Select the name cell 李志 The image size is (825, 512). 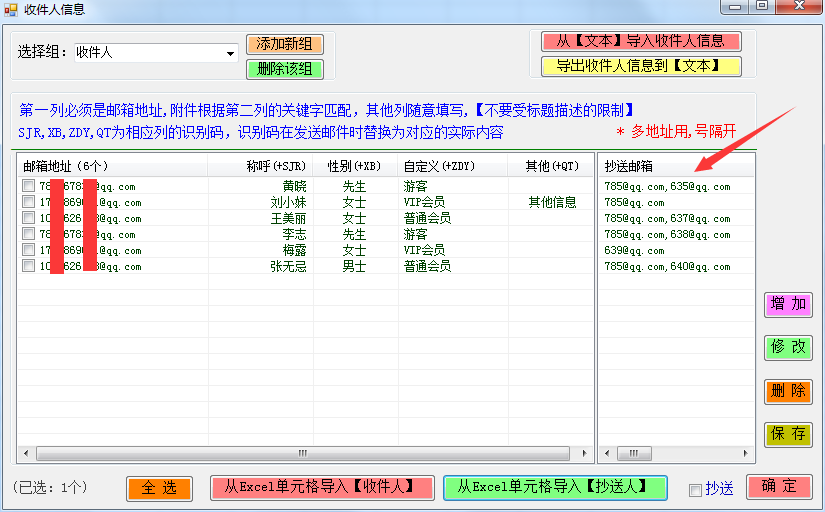pos(295,234)
